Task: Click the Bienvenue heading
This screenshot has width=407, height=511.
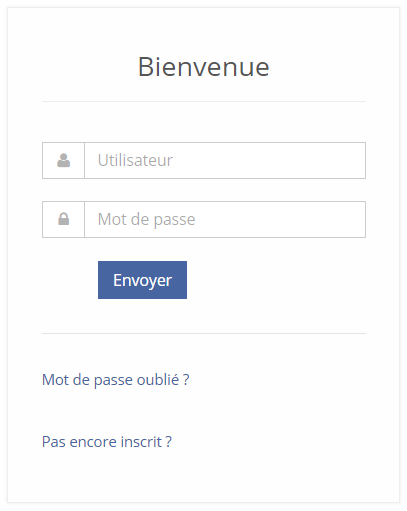Action: click(x=204, y=67)
